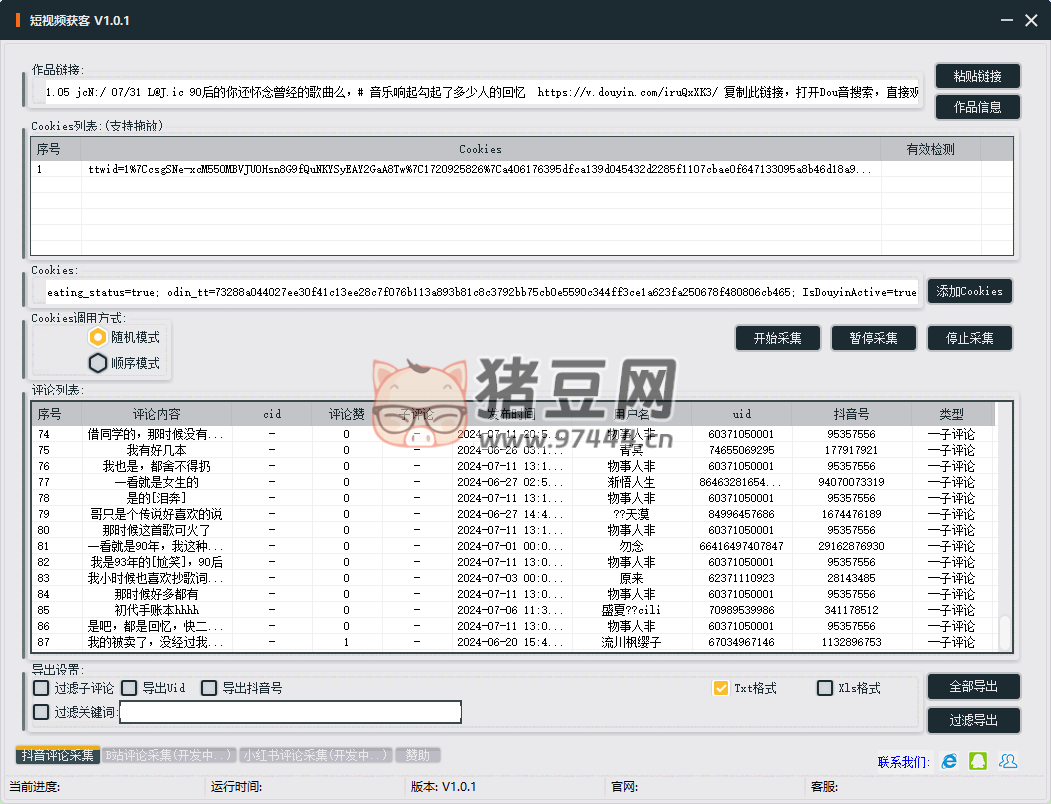Screen dimensions: 1051x804
Task: Select 顺序模式 radio option
Action: coord(98,363)
